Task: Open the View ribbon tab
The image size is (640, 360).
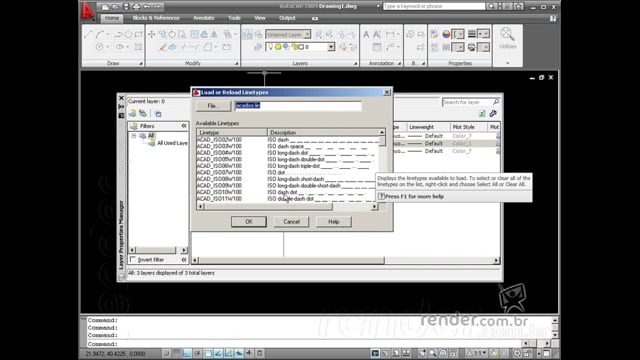Action: point(260,18)
